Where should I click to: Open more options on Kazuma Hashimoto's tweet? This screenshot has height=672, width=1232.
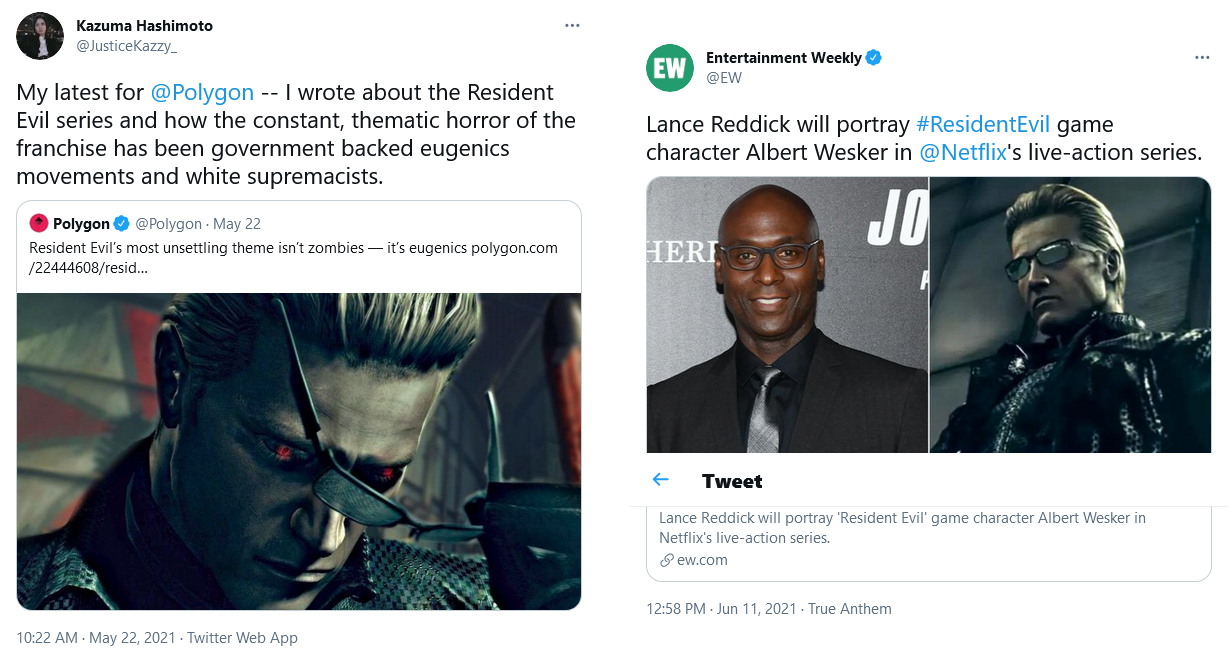pos(572,25)
